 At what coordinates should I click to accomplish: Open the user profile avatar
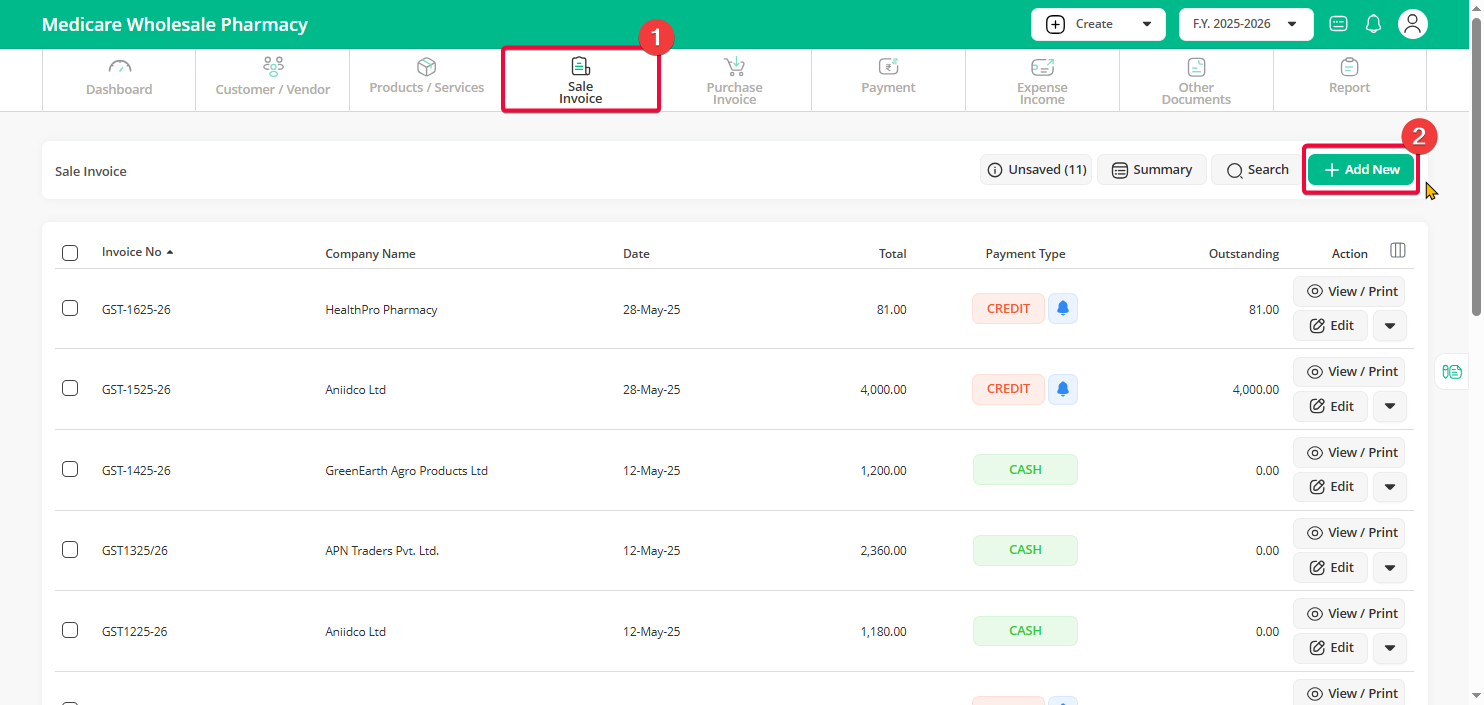1412,24
